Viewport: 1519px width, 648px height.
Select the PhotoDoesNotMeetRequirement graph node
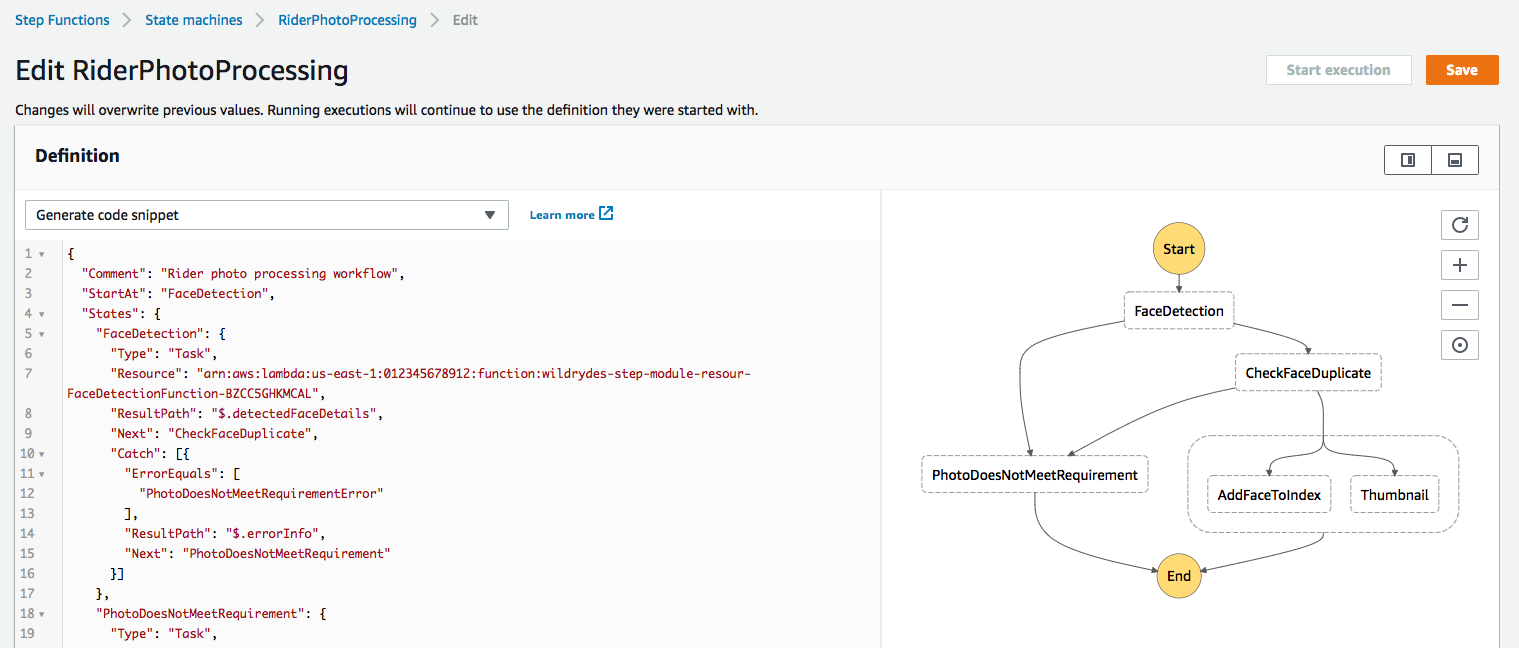click(x=1035, y=475)
